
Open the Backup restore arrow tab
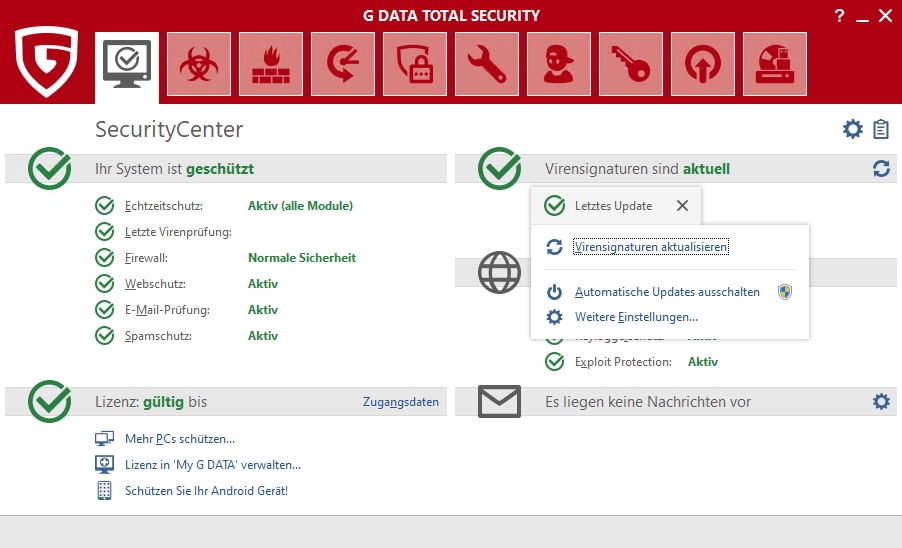coord(343,64)
